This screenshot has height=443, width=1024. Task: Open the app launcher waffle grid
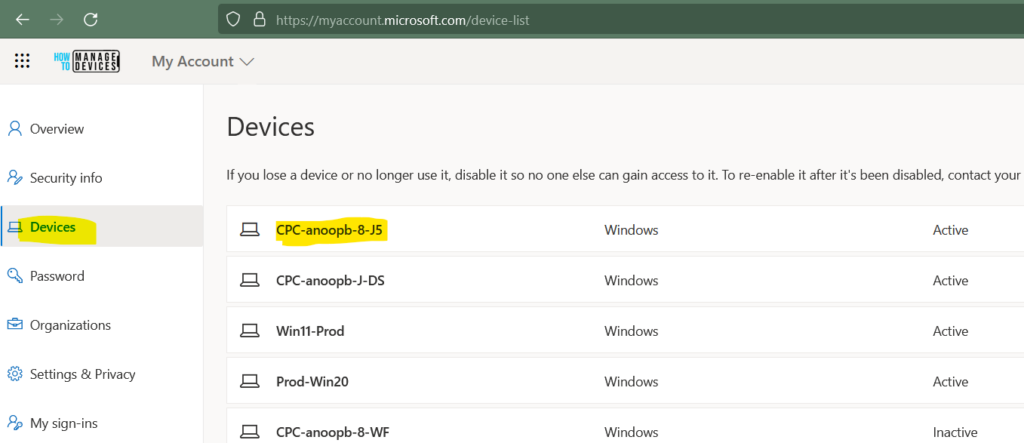click(22, 61)
